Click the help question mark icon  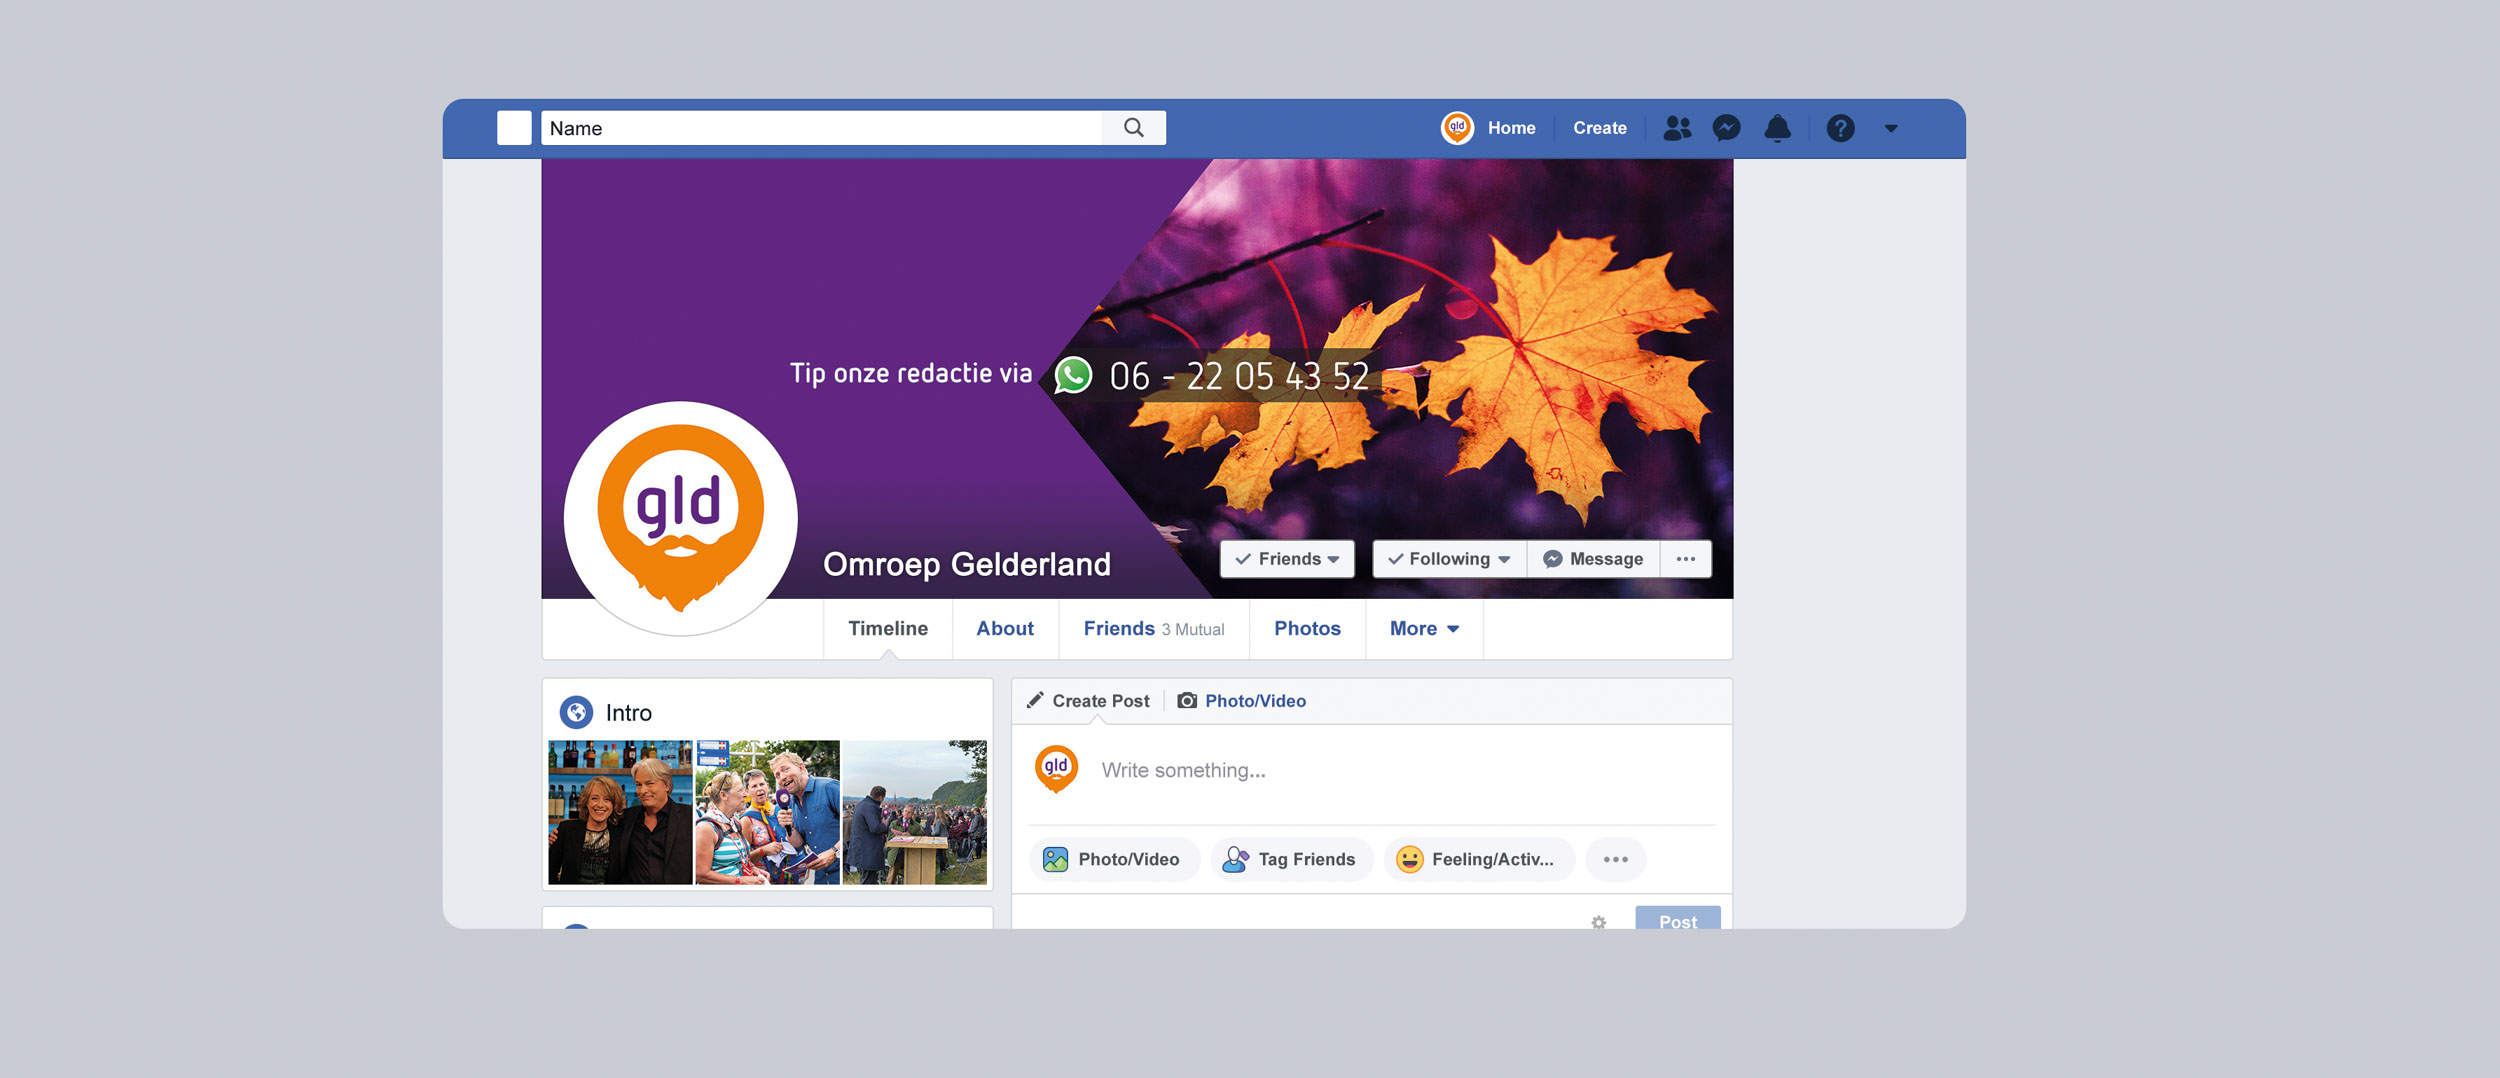pos(1840,128)
